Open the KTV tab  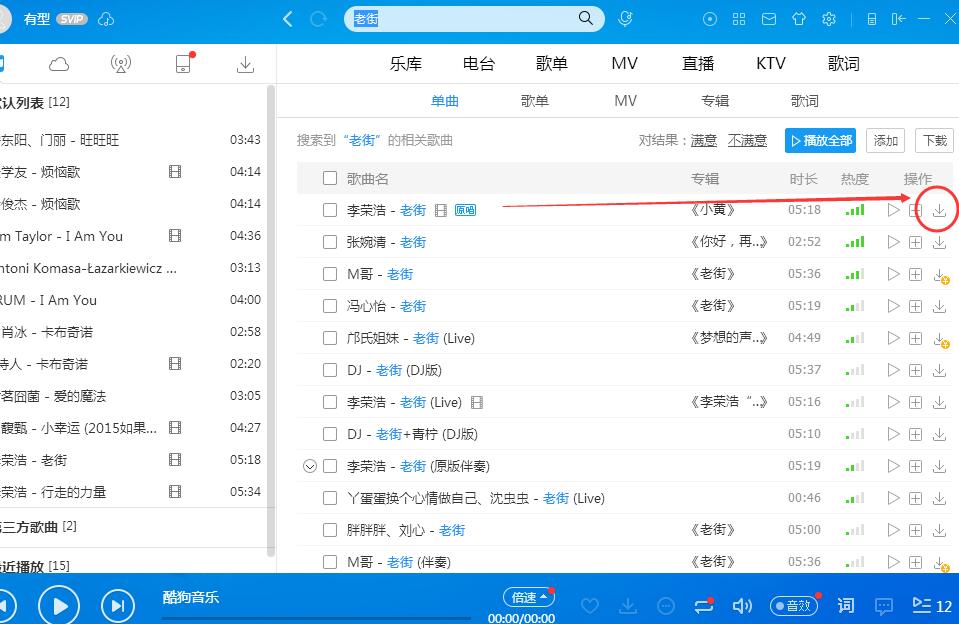(771, 64)
